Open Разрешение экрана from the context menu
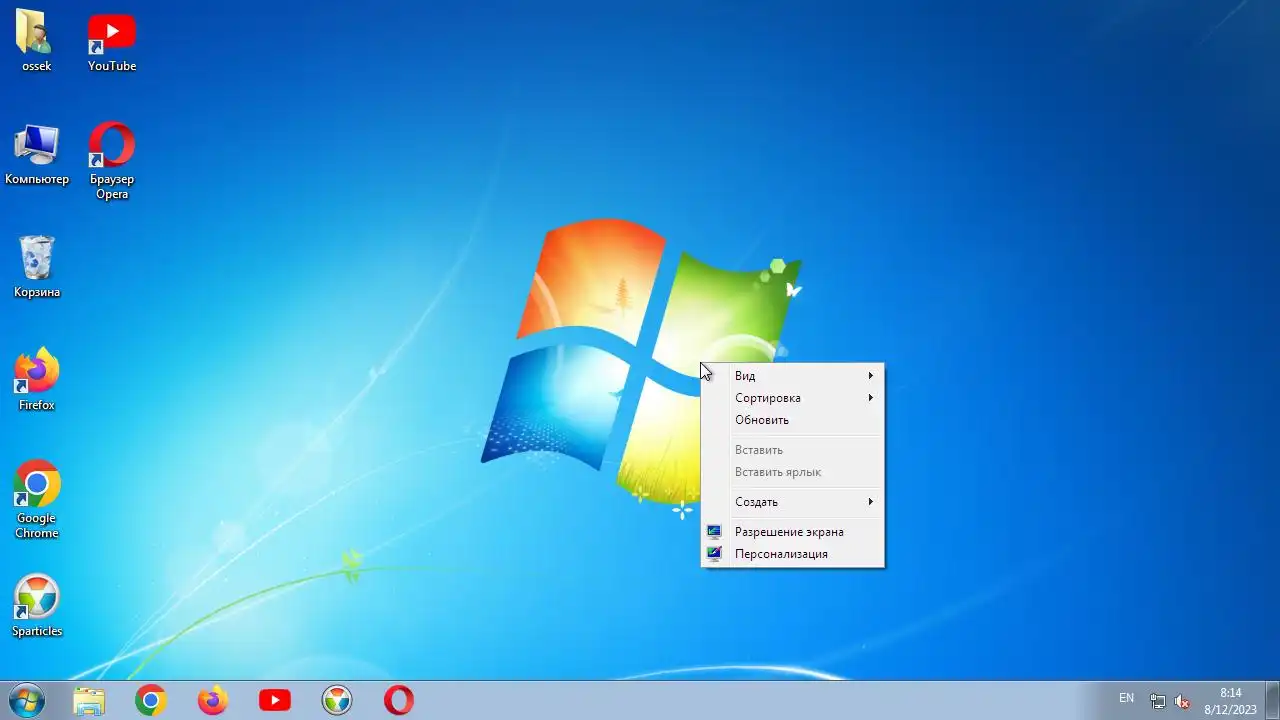Screen dimensions: 1280x720 click(793, 532)
